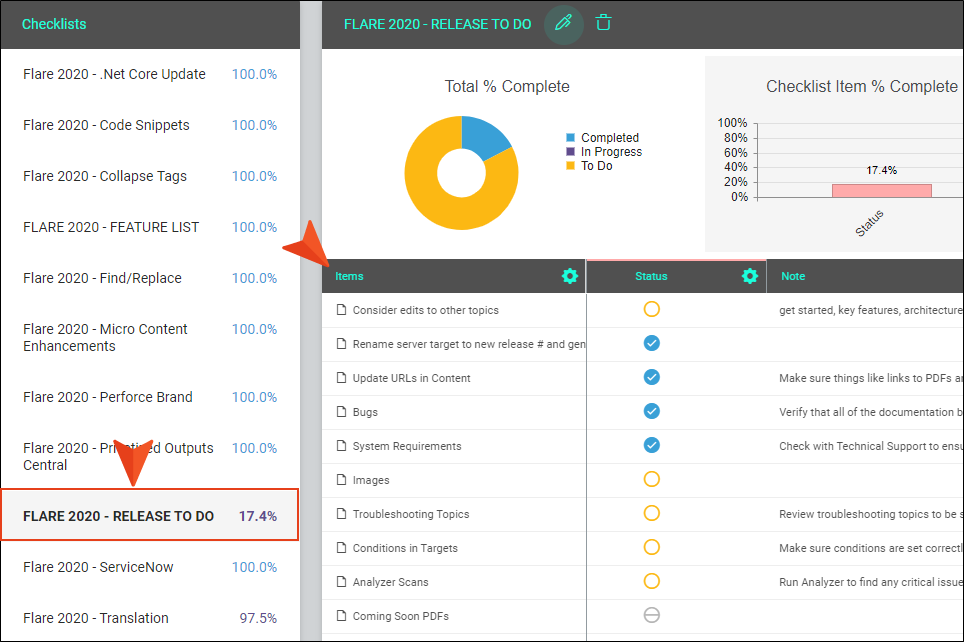Click the In Progress purple legend swatch
Screen dimensions: 964x642
click(571, 152)
